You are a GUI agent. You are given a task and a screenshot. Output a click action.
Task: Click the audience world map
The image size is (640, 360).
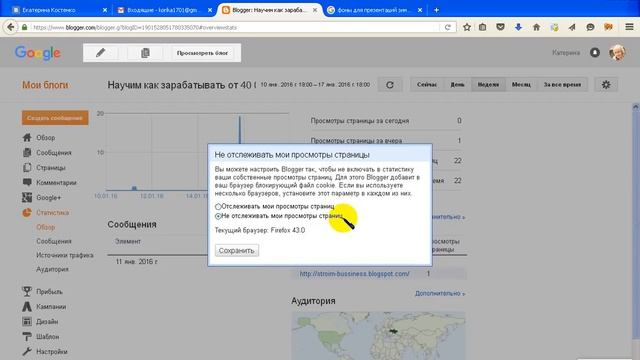378,336
